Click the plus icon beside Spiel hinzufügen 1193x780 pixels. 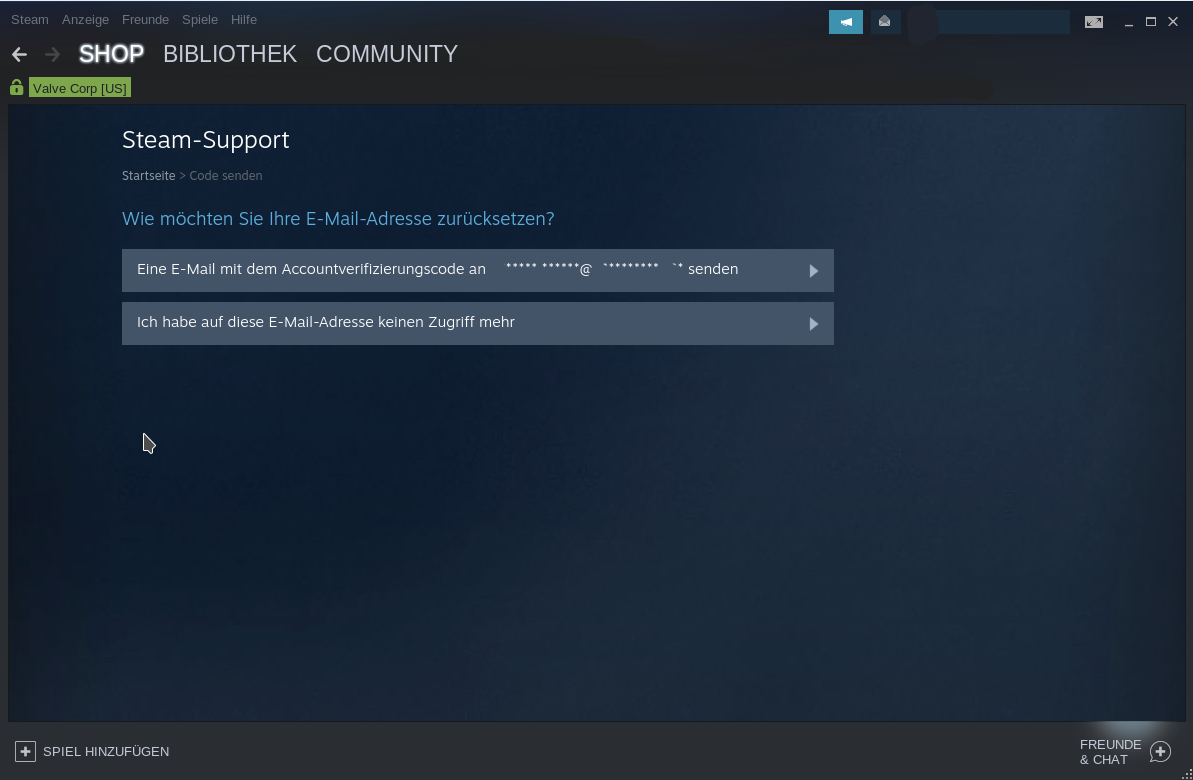(25, 751)
